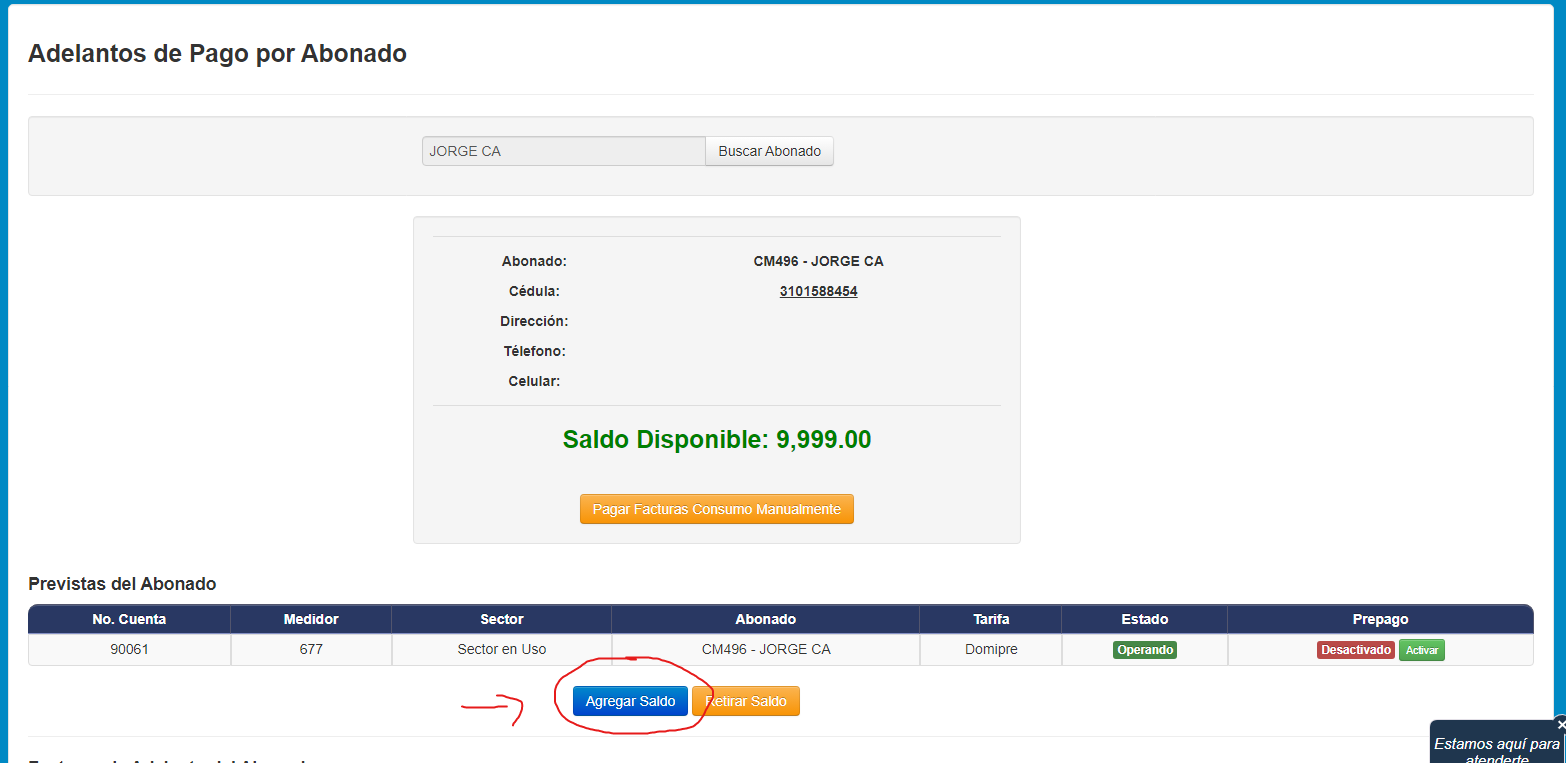This screenshot has height=763, width=1566.
Task: Close the chat widget with the X icon
Action: (x=1561, y=724)
